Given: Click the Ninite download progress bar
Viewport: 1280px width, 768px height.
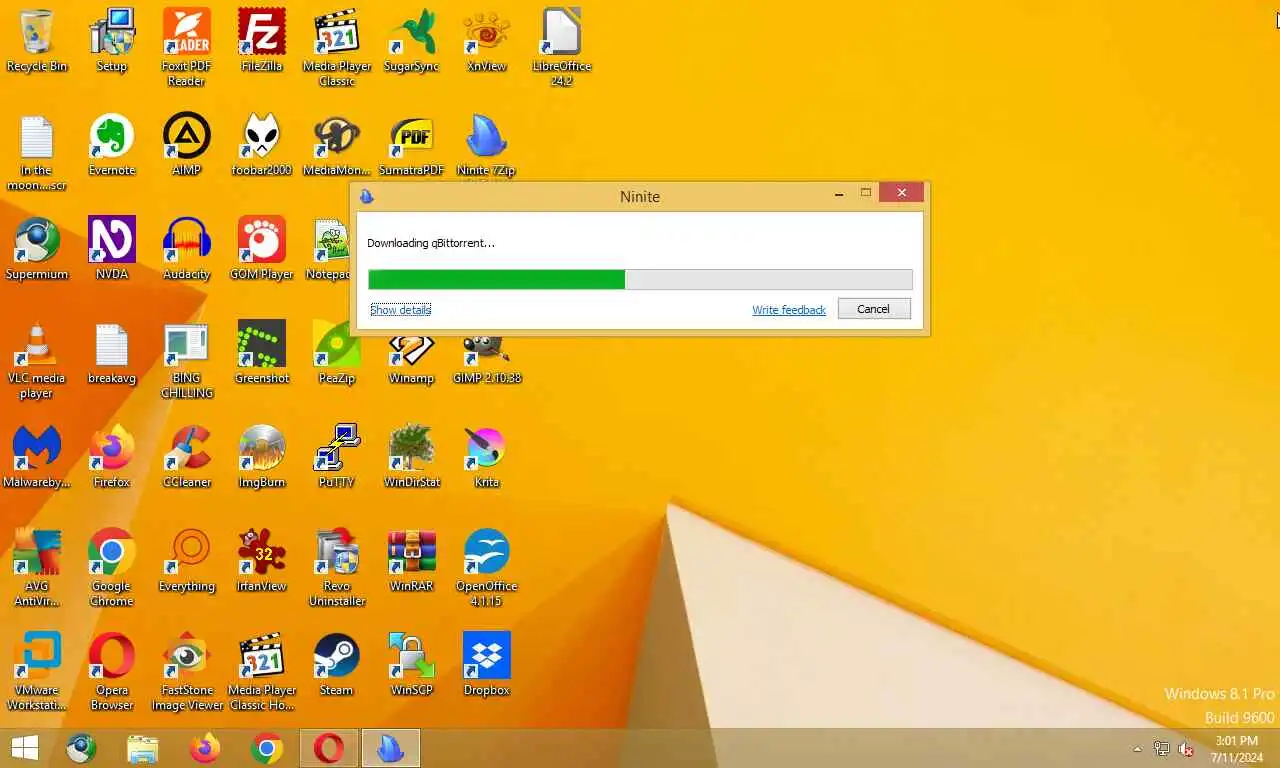Looking at the screenshot, I should coord(640,279).
